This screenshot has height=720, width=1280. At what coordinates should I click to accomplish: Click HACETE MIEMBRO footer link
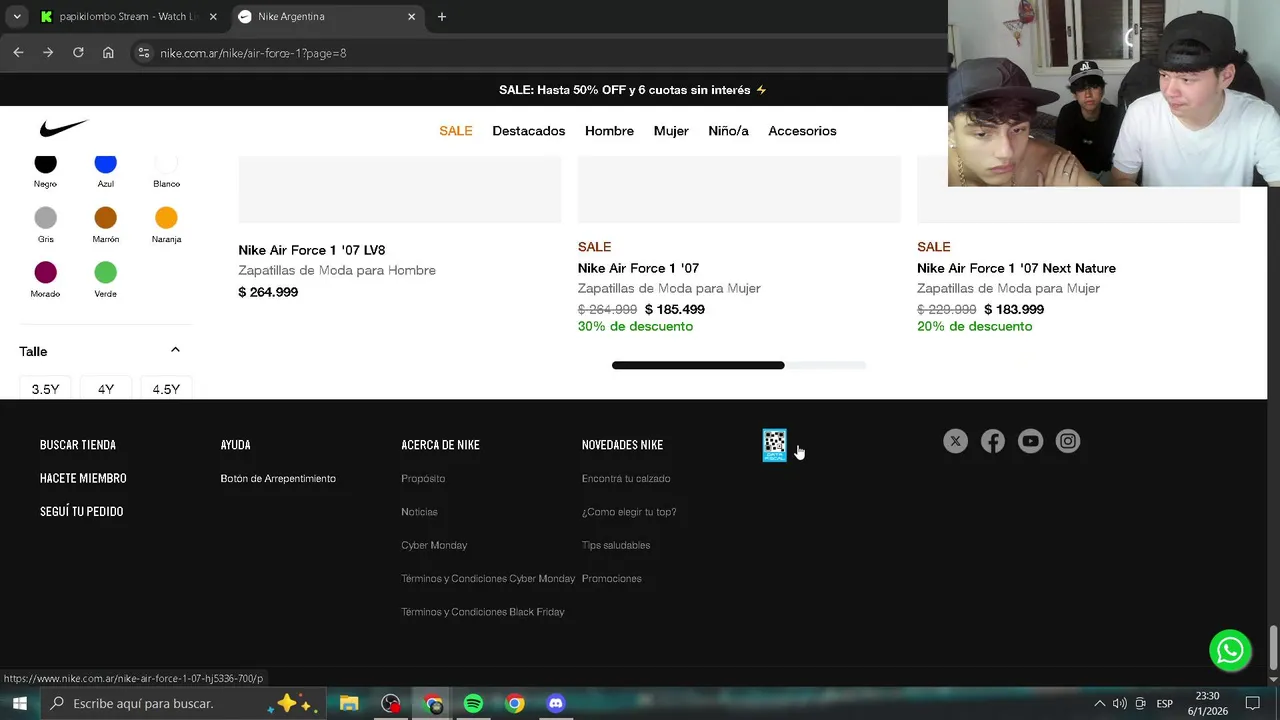point(83,478)
